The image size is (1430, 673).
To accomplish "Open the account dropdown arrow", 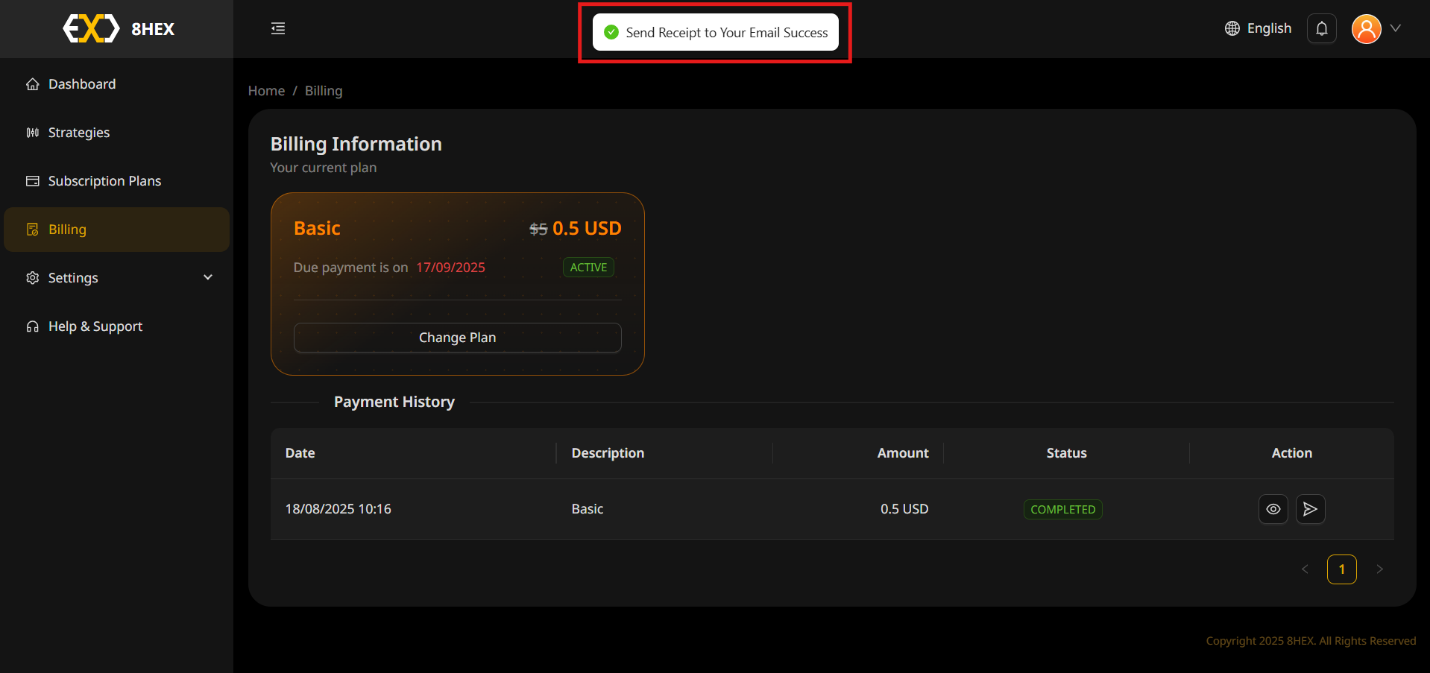I will [x=1395, y=28].
